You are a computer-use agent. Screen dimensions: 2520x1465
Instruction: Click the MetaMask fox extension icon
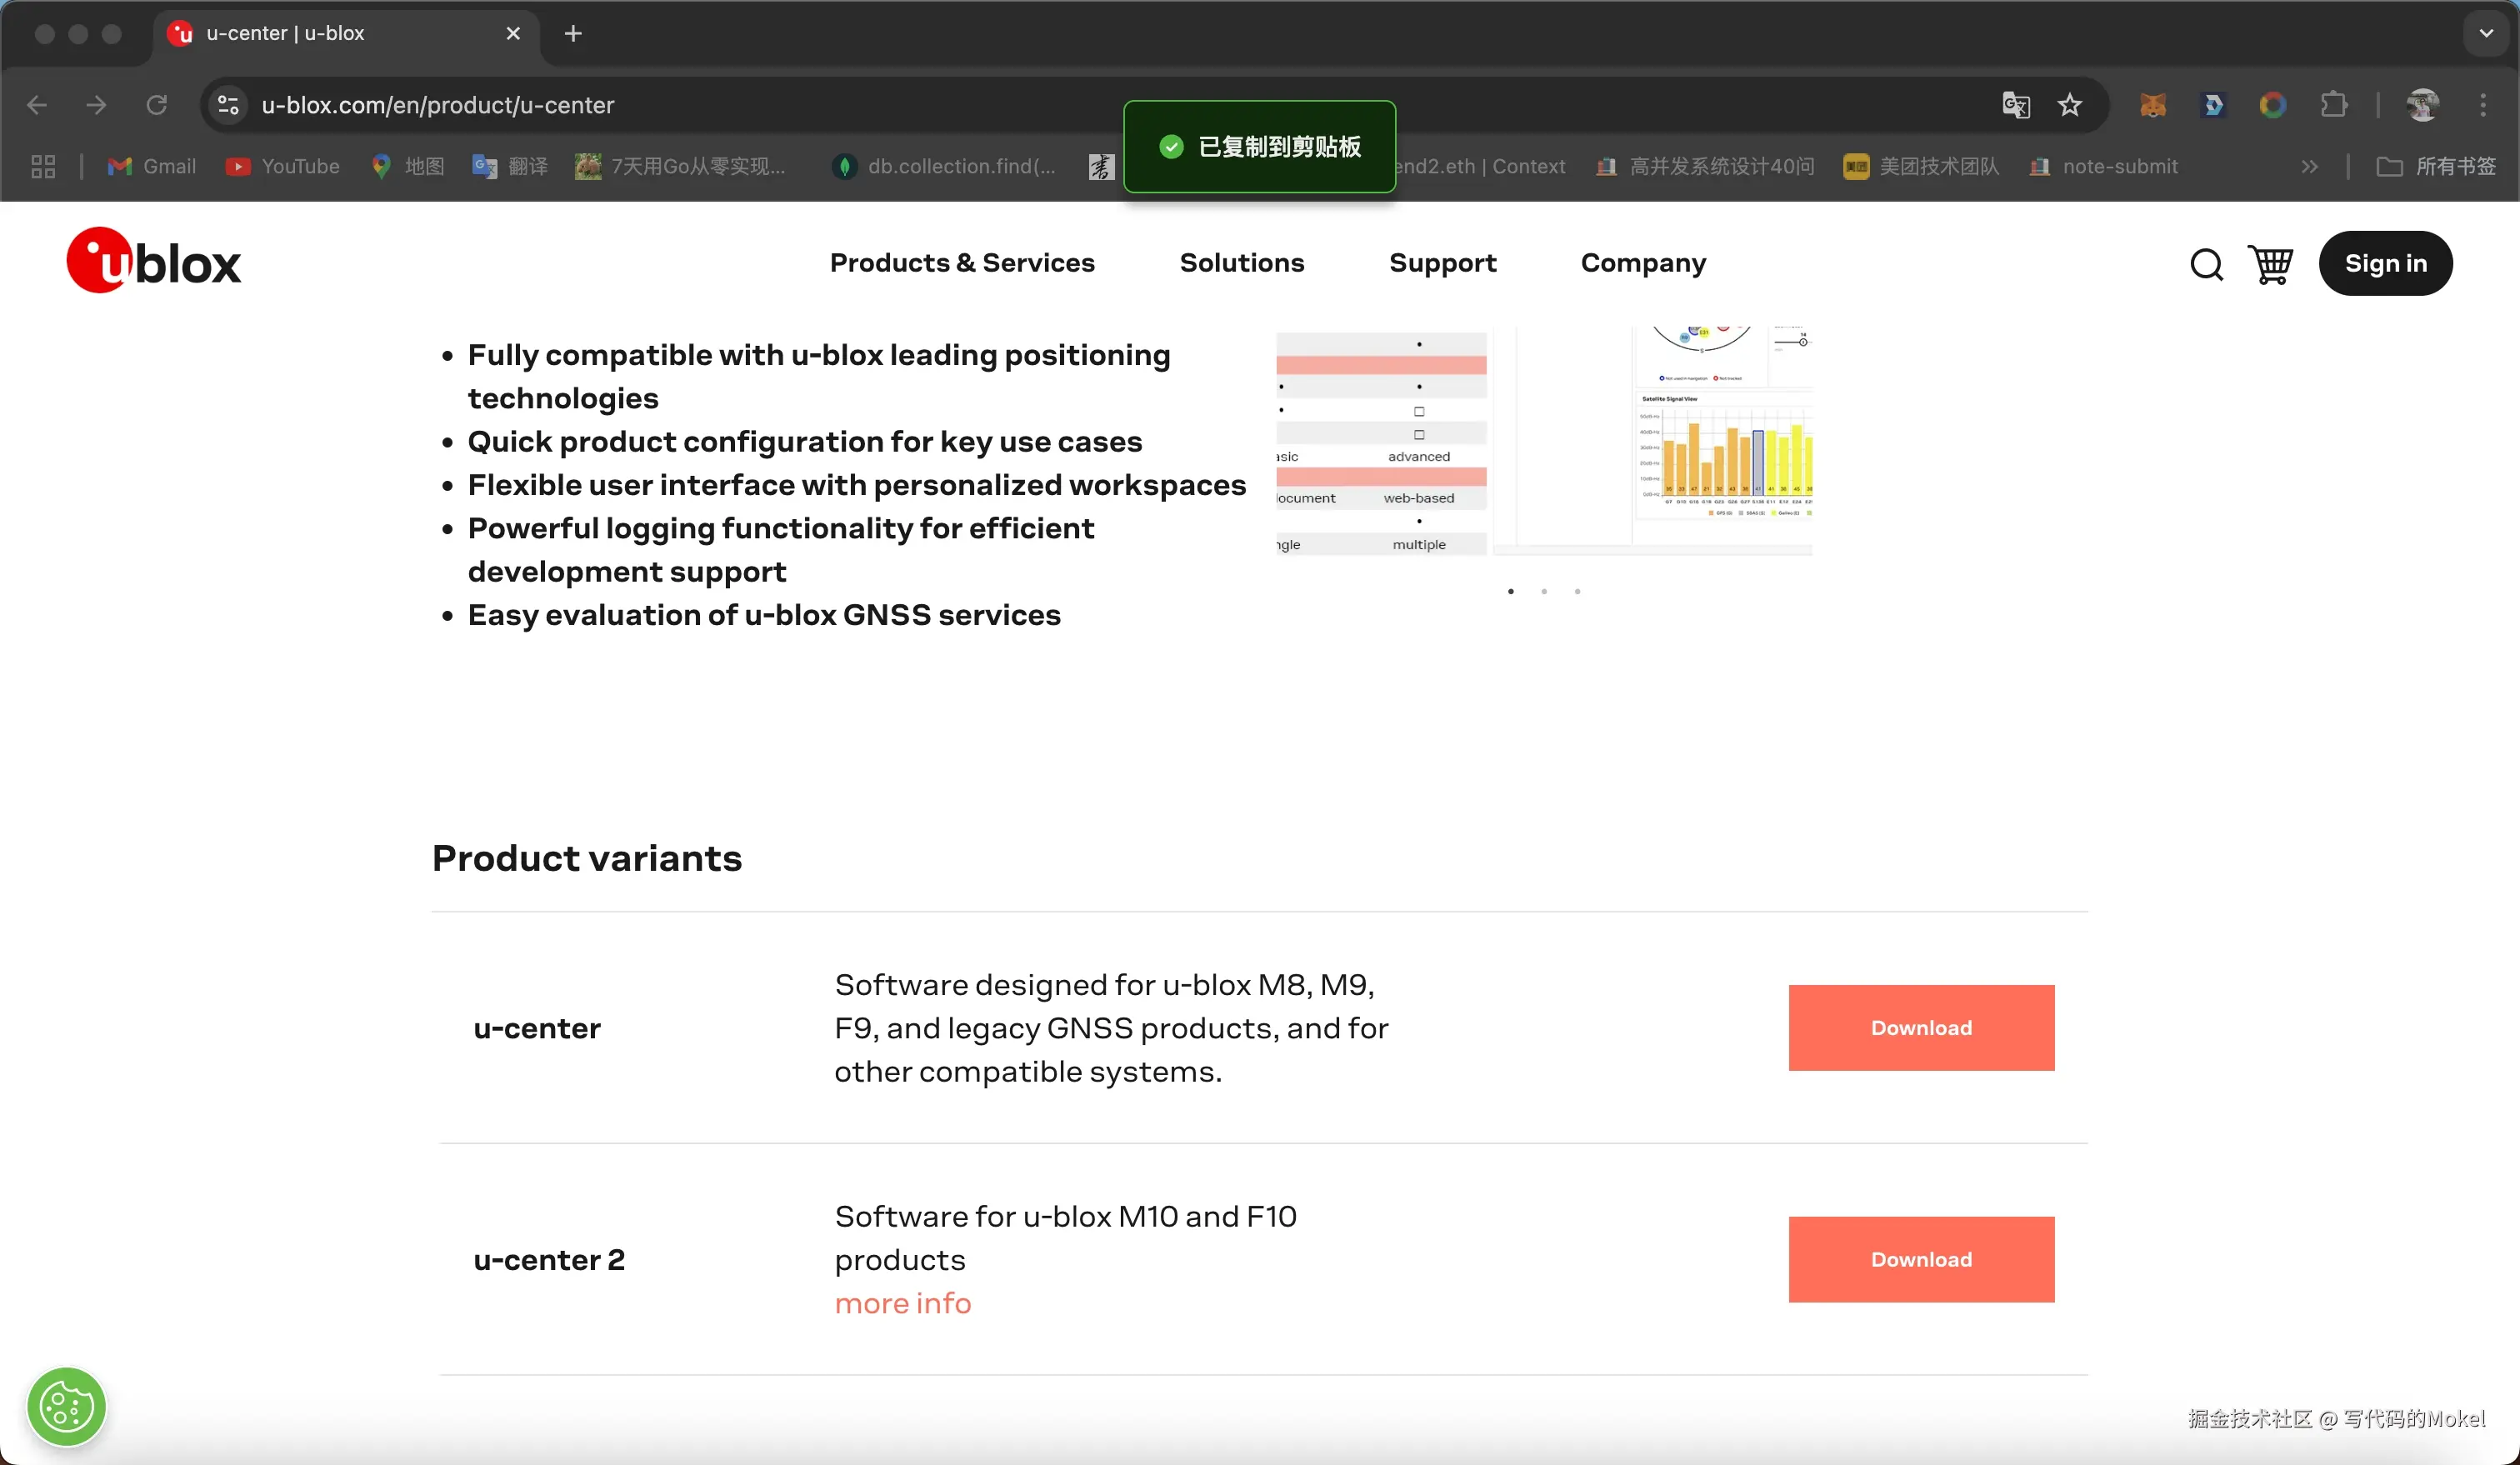click(2152, 105)
